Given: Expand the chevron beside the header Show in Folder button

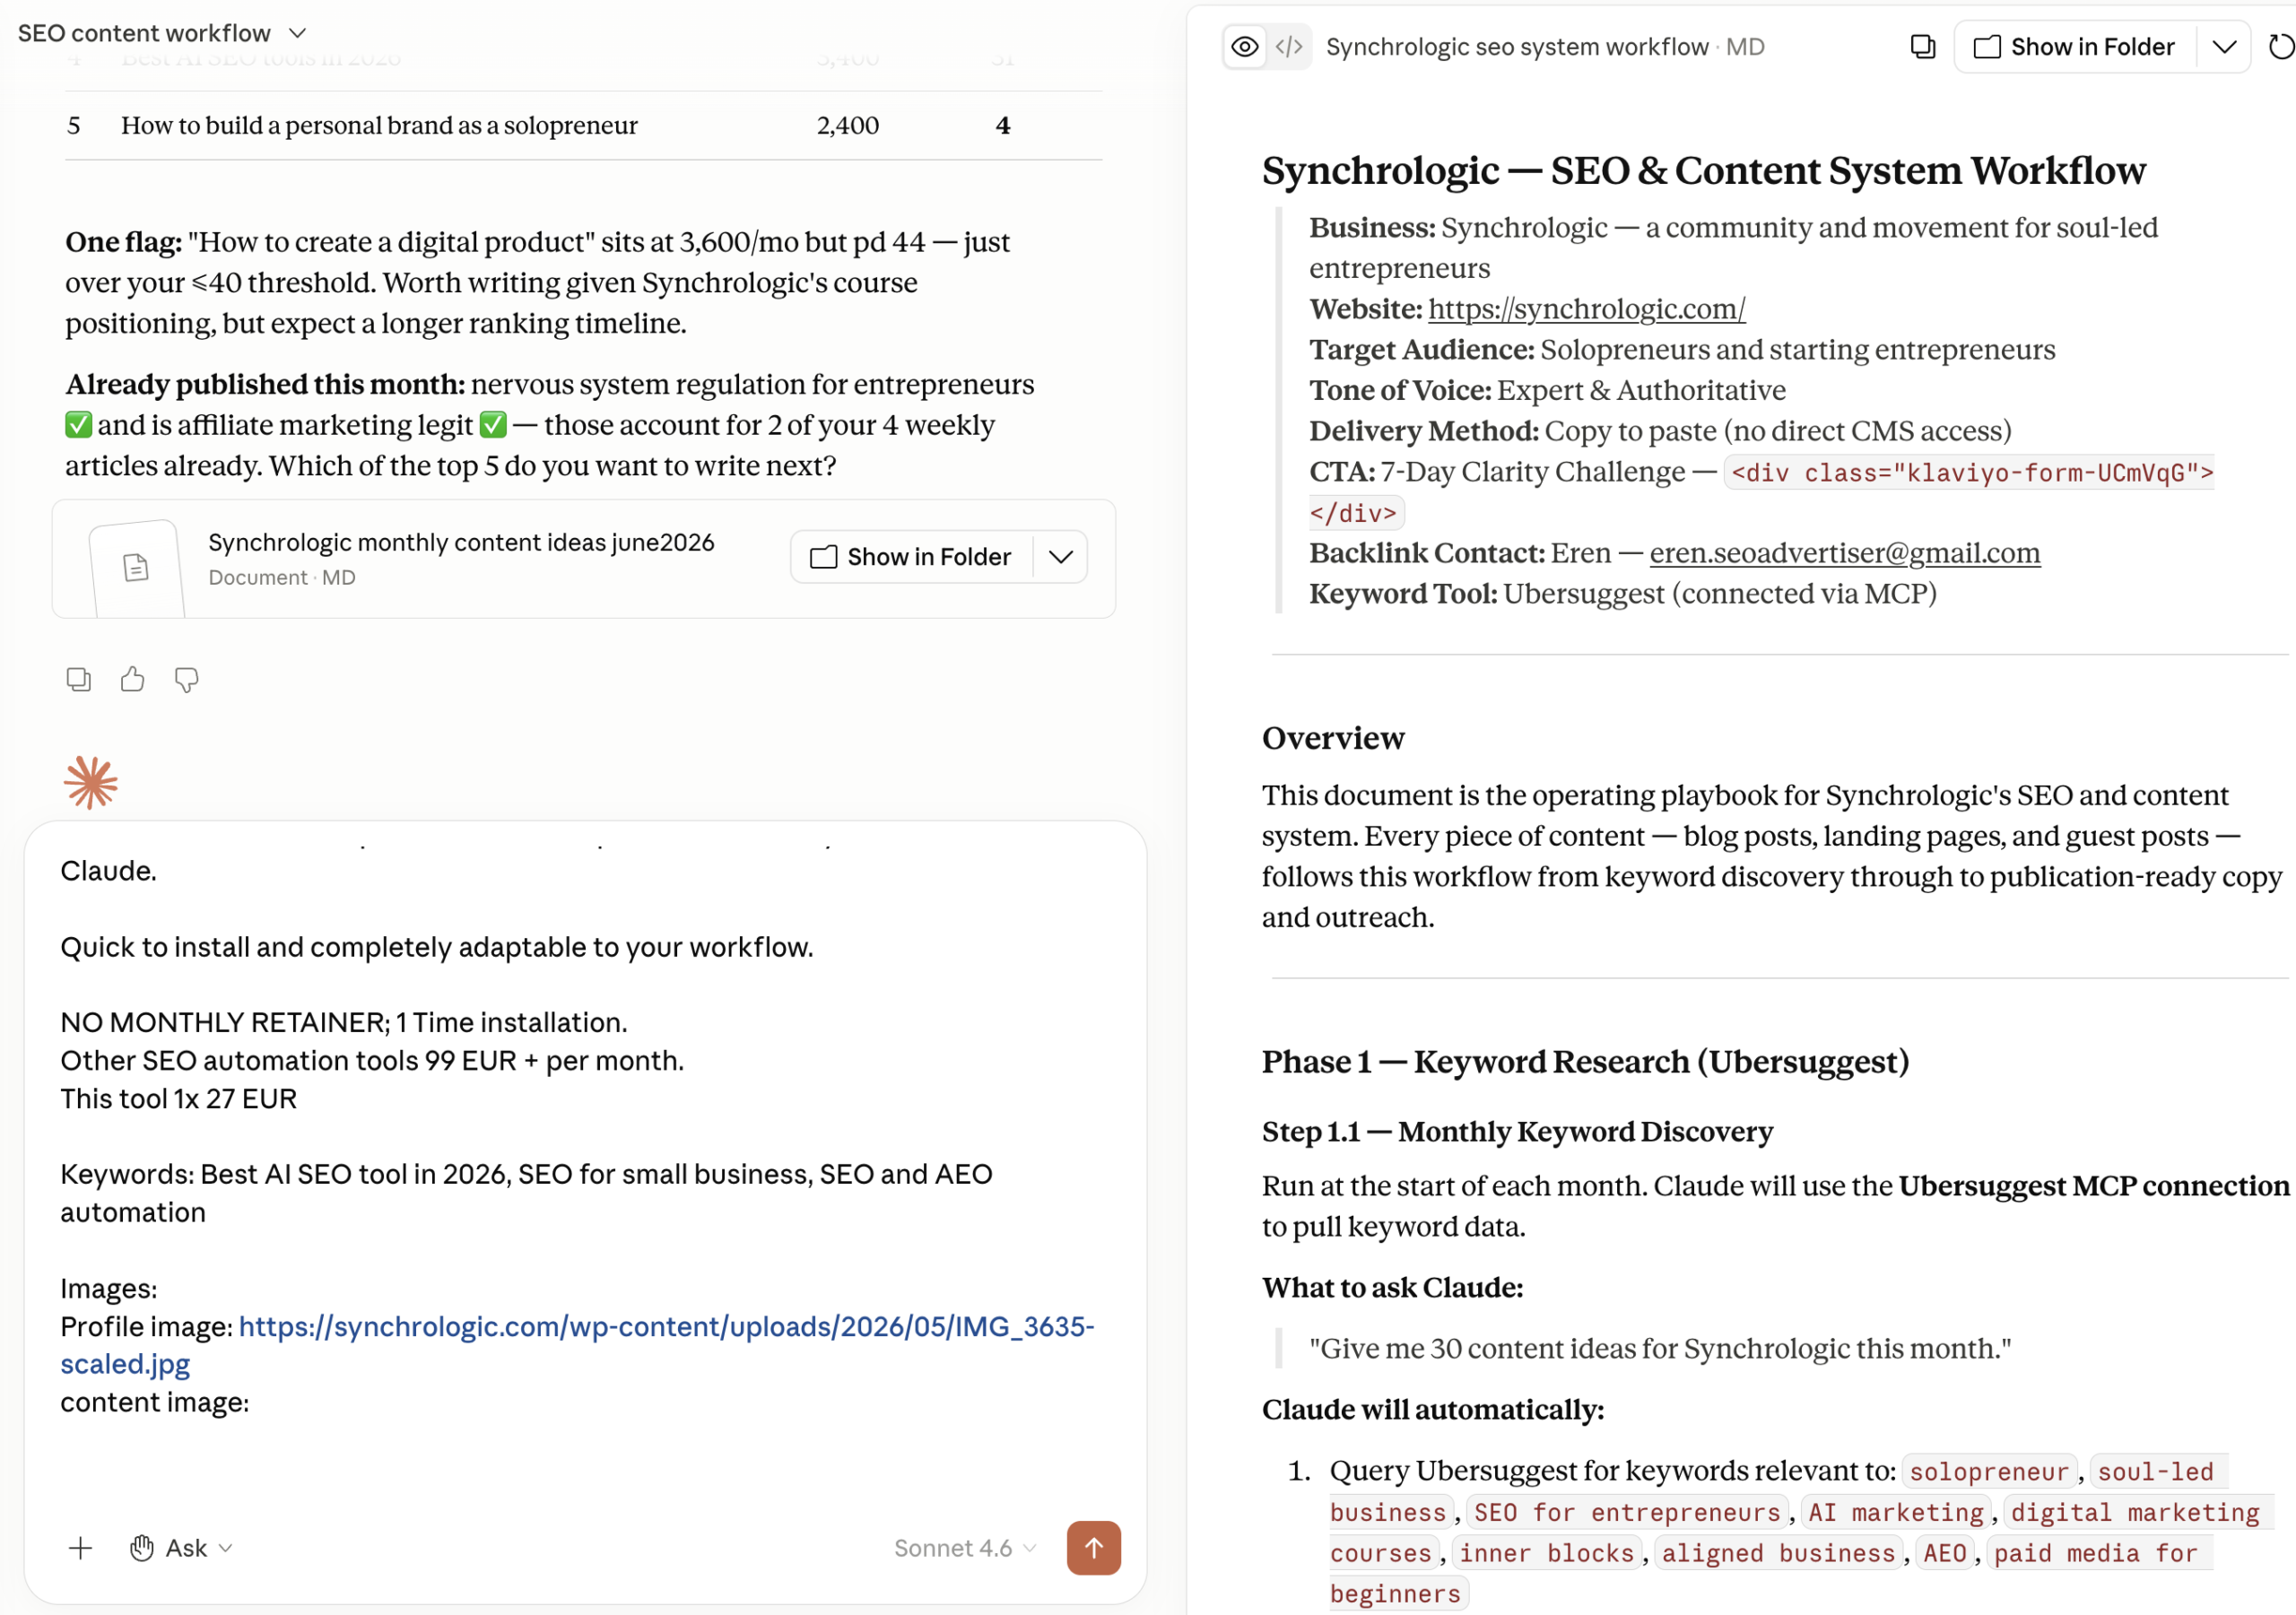Looking at the screenshot, I should click(2224, 47).
